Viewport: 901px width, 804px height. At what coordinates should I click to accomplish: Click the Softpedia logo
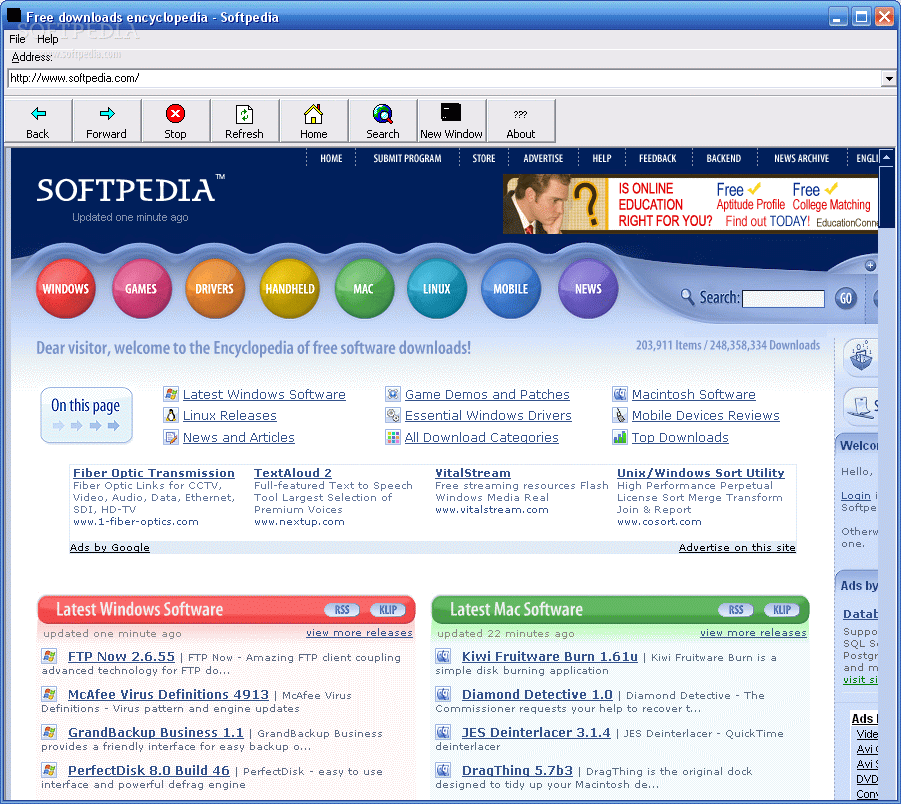tap(130, 189)
